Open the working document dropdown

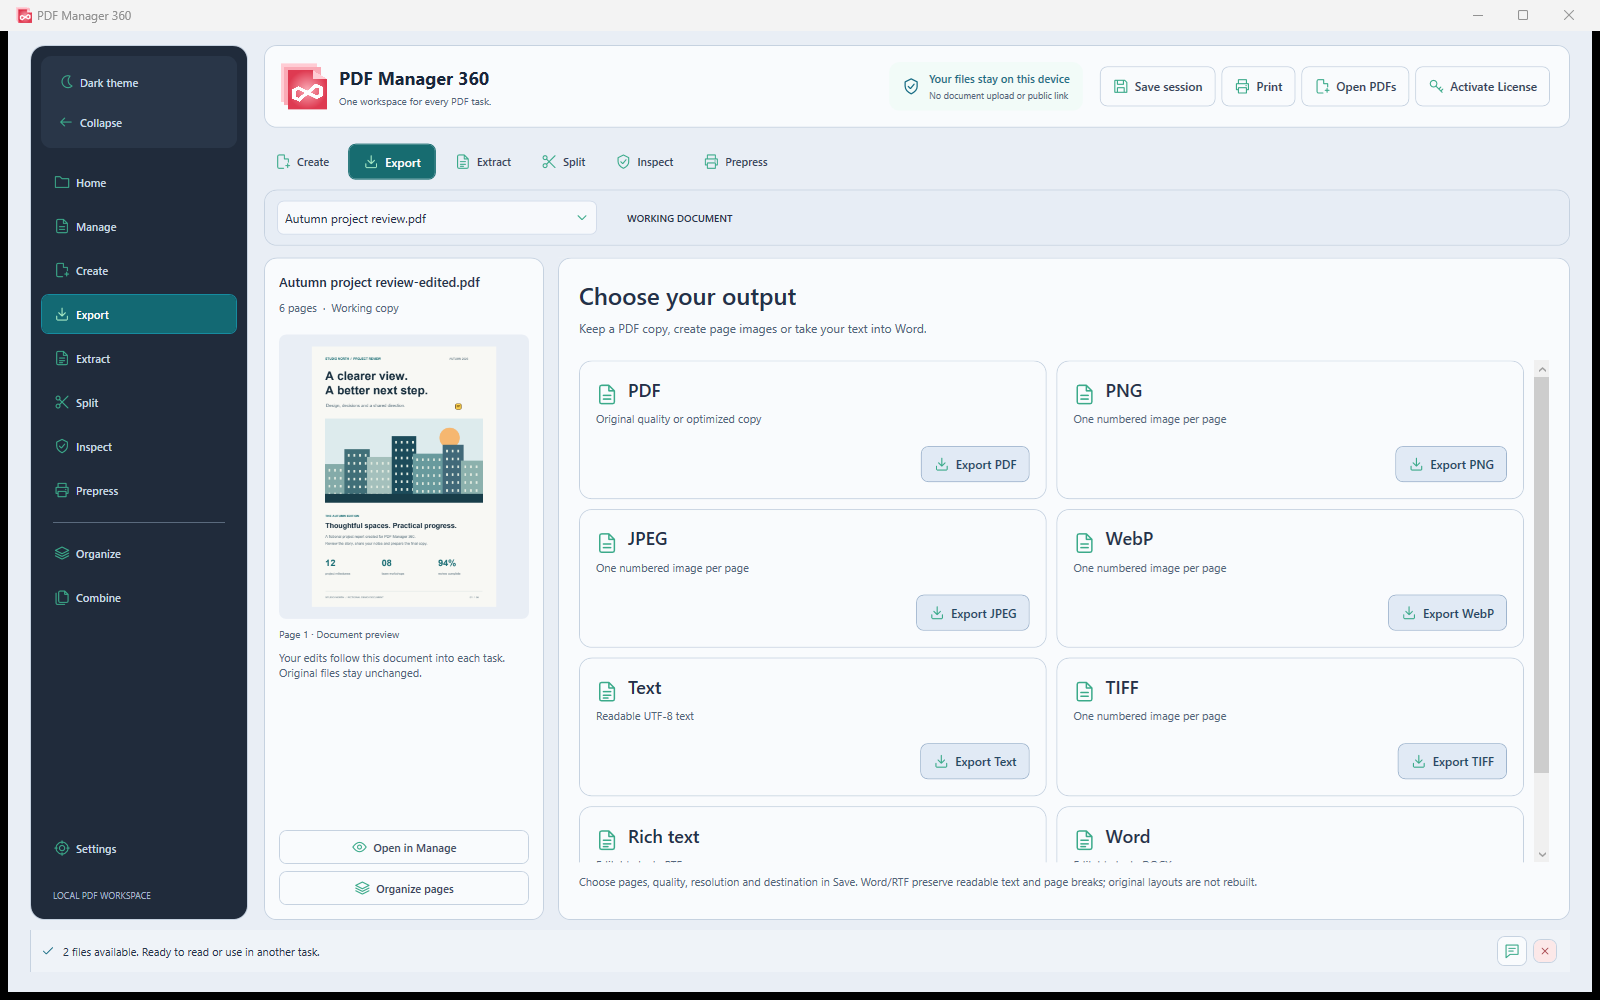pyautogui.click(x=437, y=218)
